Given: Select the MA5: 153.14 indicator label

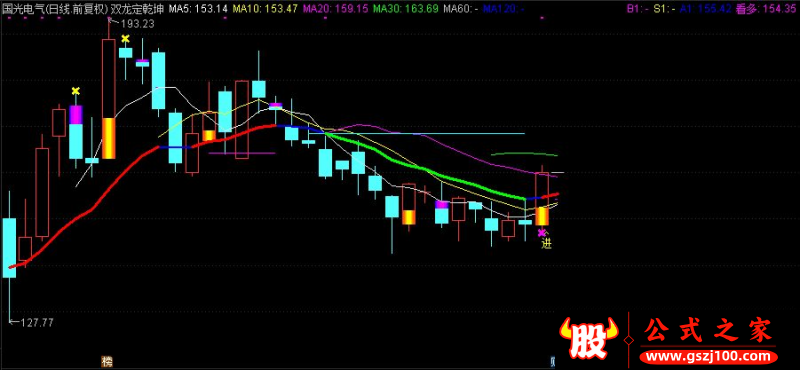Looking at the screenshot, I should click(198, 9).
